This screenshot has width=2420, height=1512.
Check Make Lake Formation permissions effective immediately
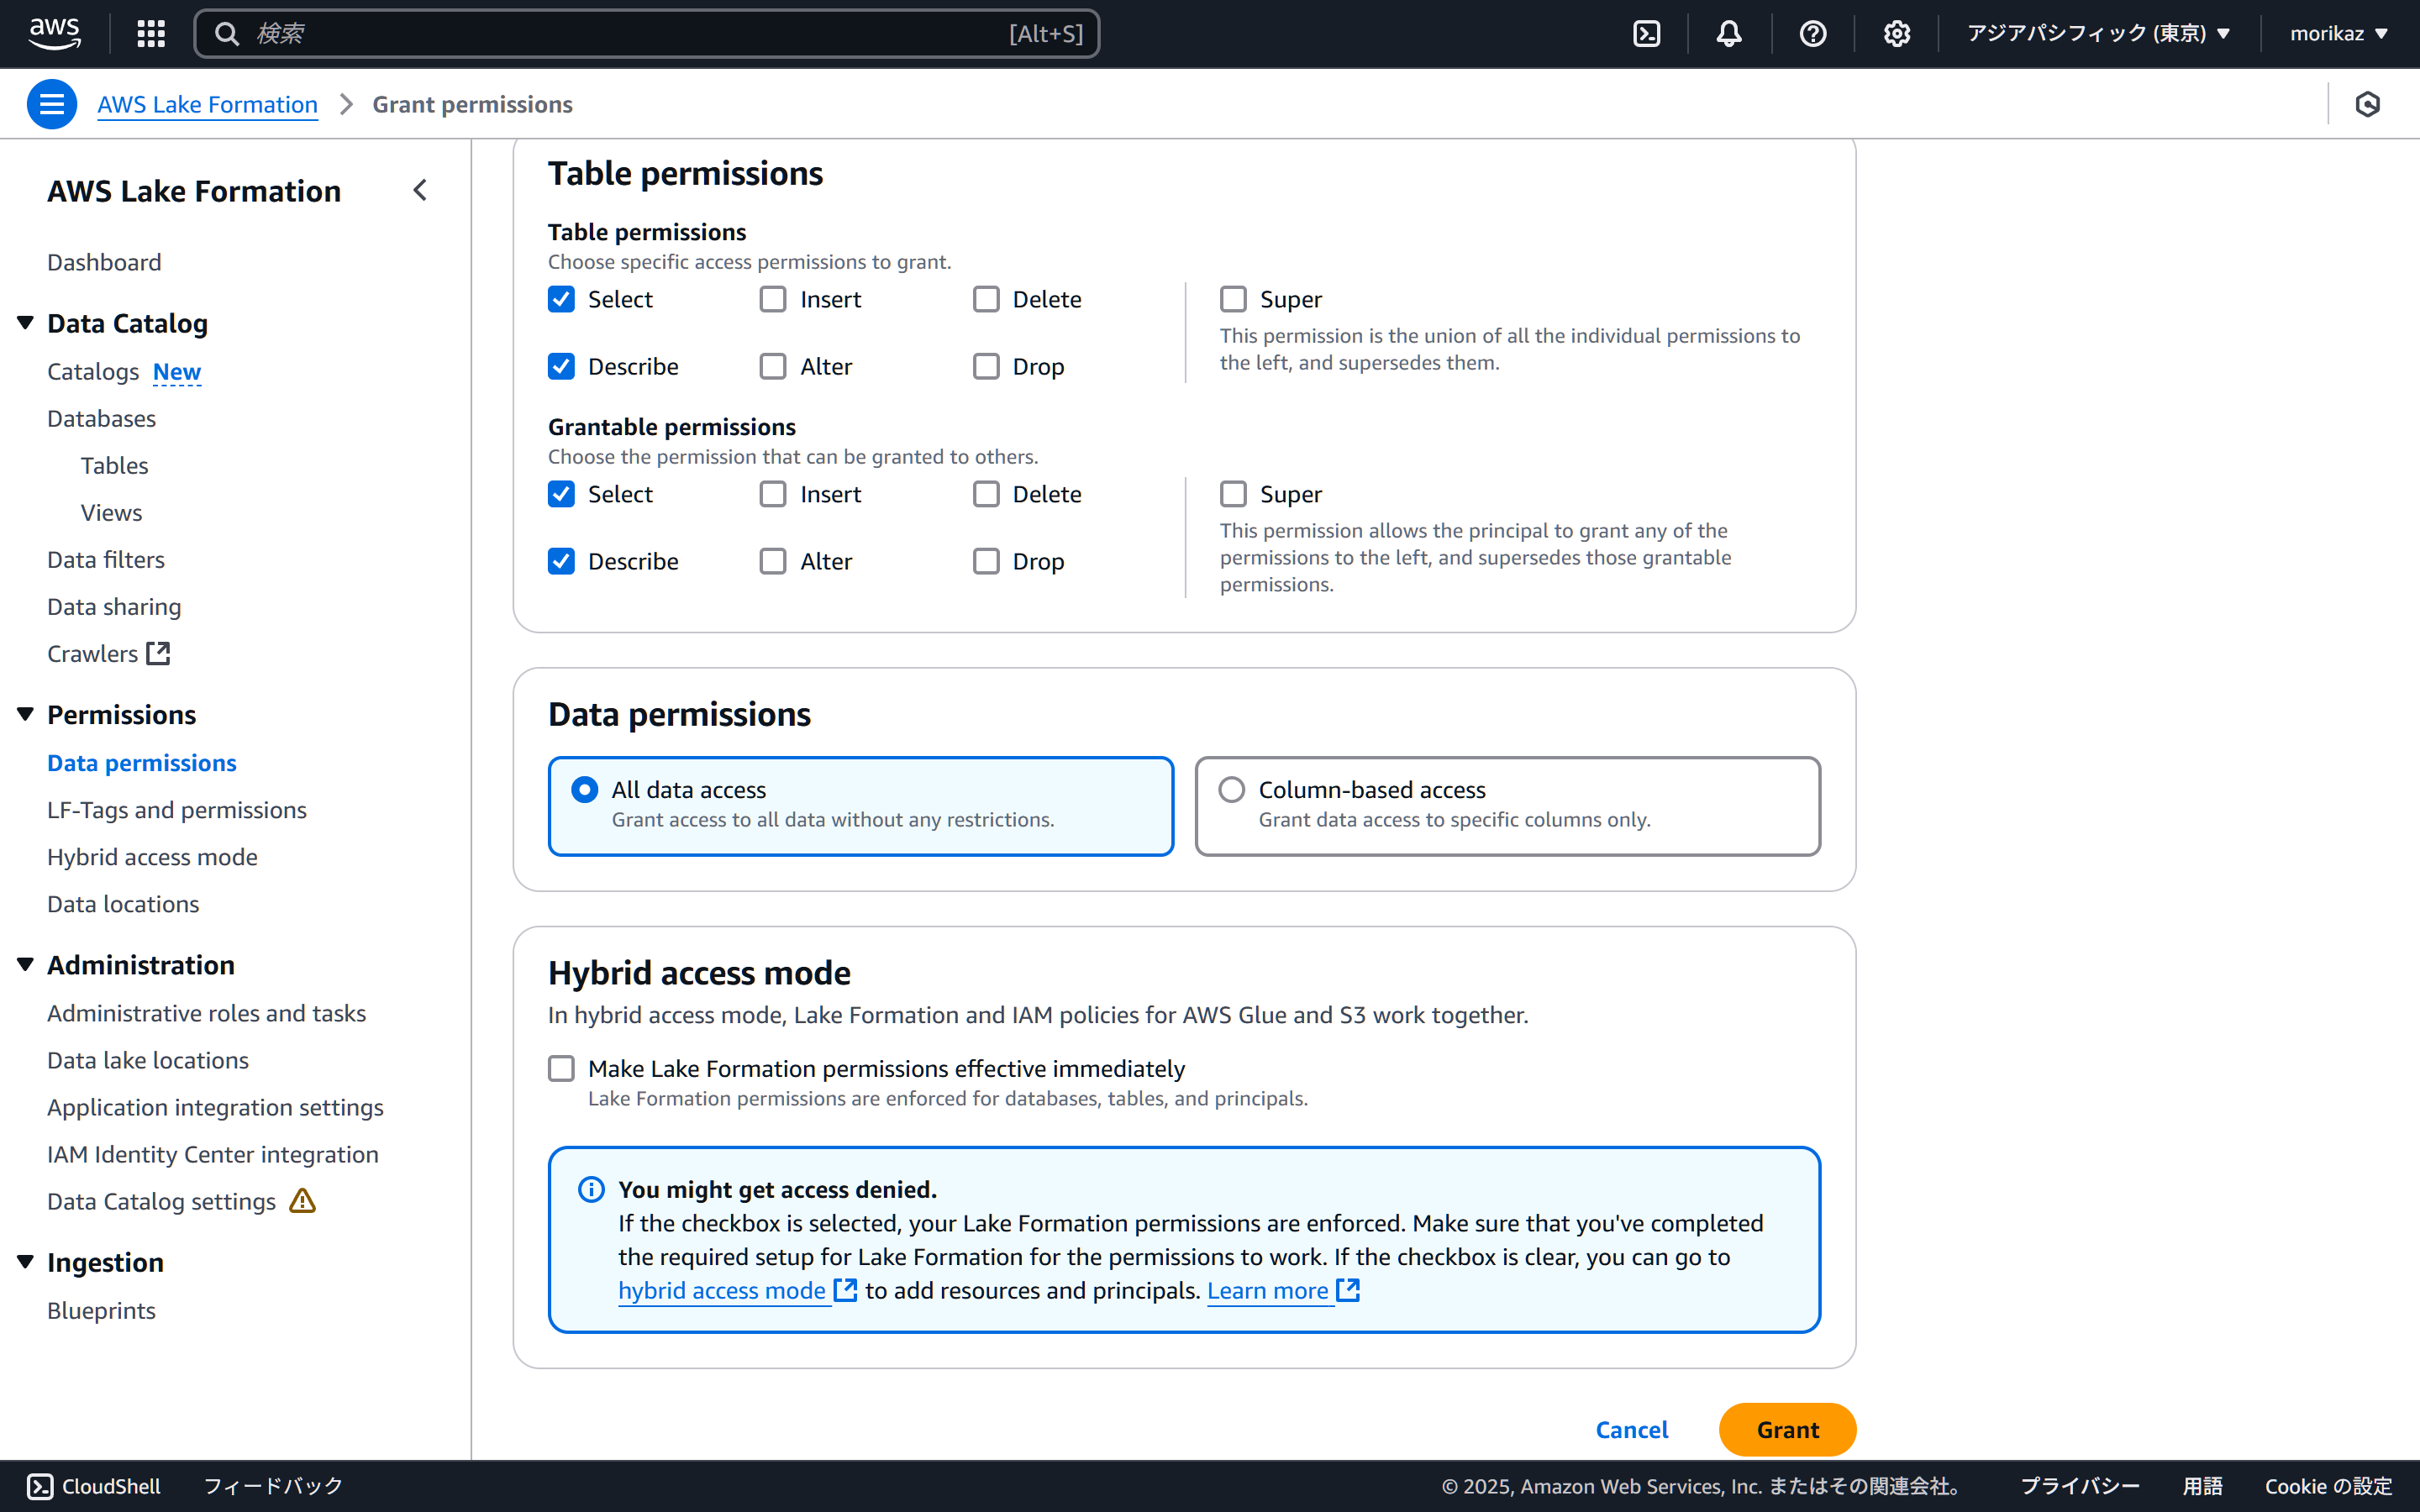[x=561, y=1069]
